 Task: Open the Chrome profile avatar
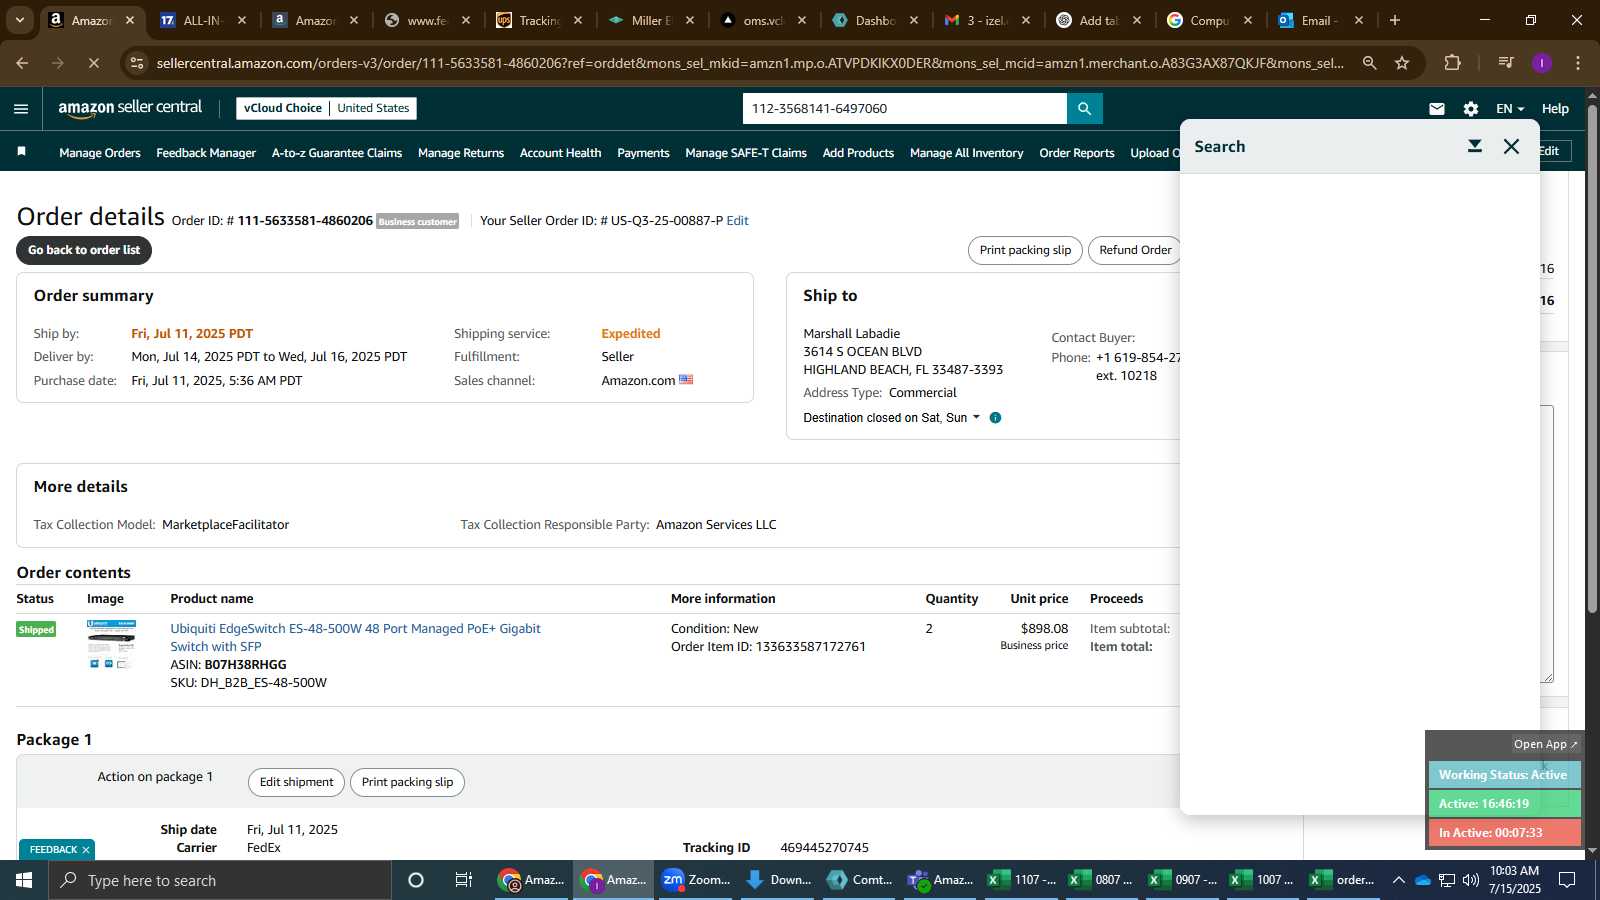pyautogui.click(x=1542, y=63)
